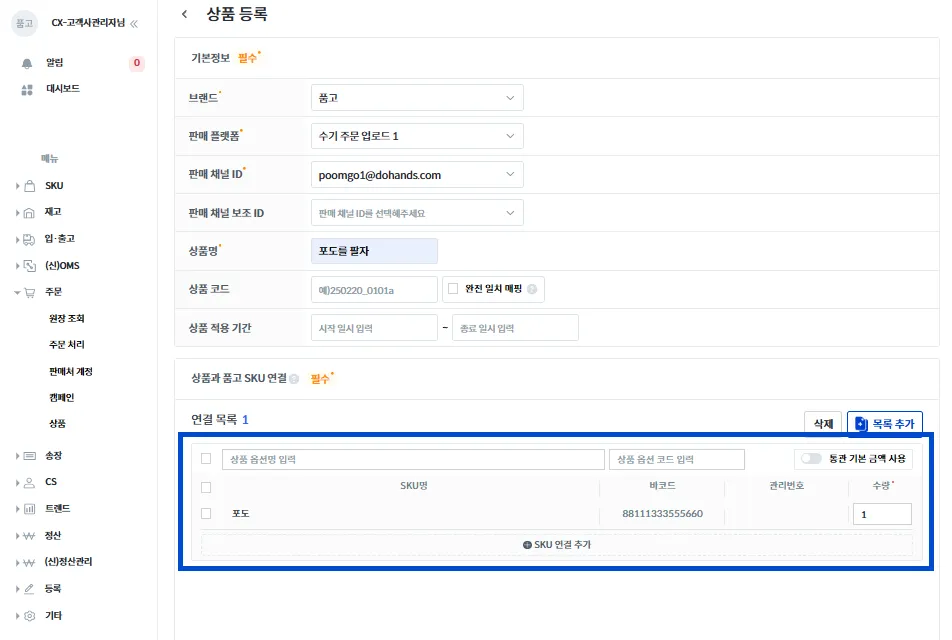952x640 pixels.
Task: Click the alarm bell icon
Action: tap(27, 63)
